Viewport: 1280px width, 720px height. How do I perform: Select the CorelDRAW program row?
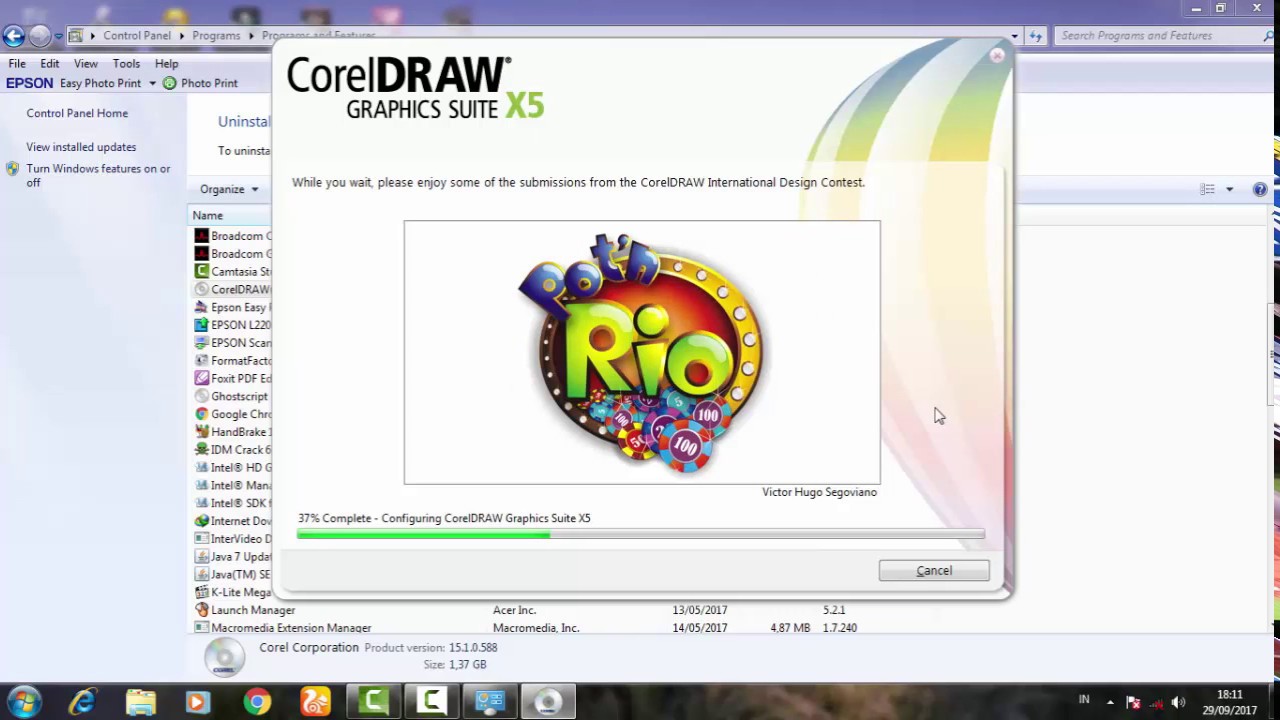pos(232,289)
